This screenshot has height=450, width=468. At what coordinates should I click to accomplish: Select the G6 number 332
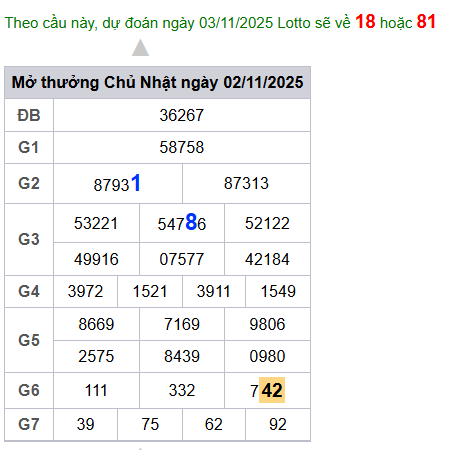point(182,390)
